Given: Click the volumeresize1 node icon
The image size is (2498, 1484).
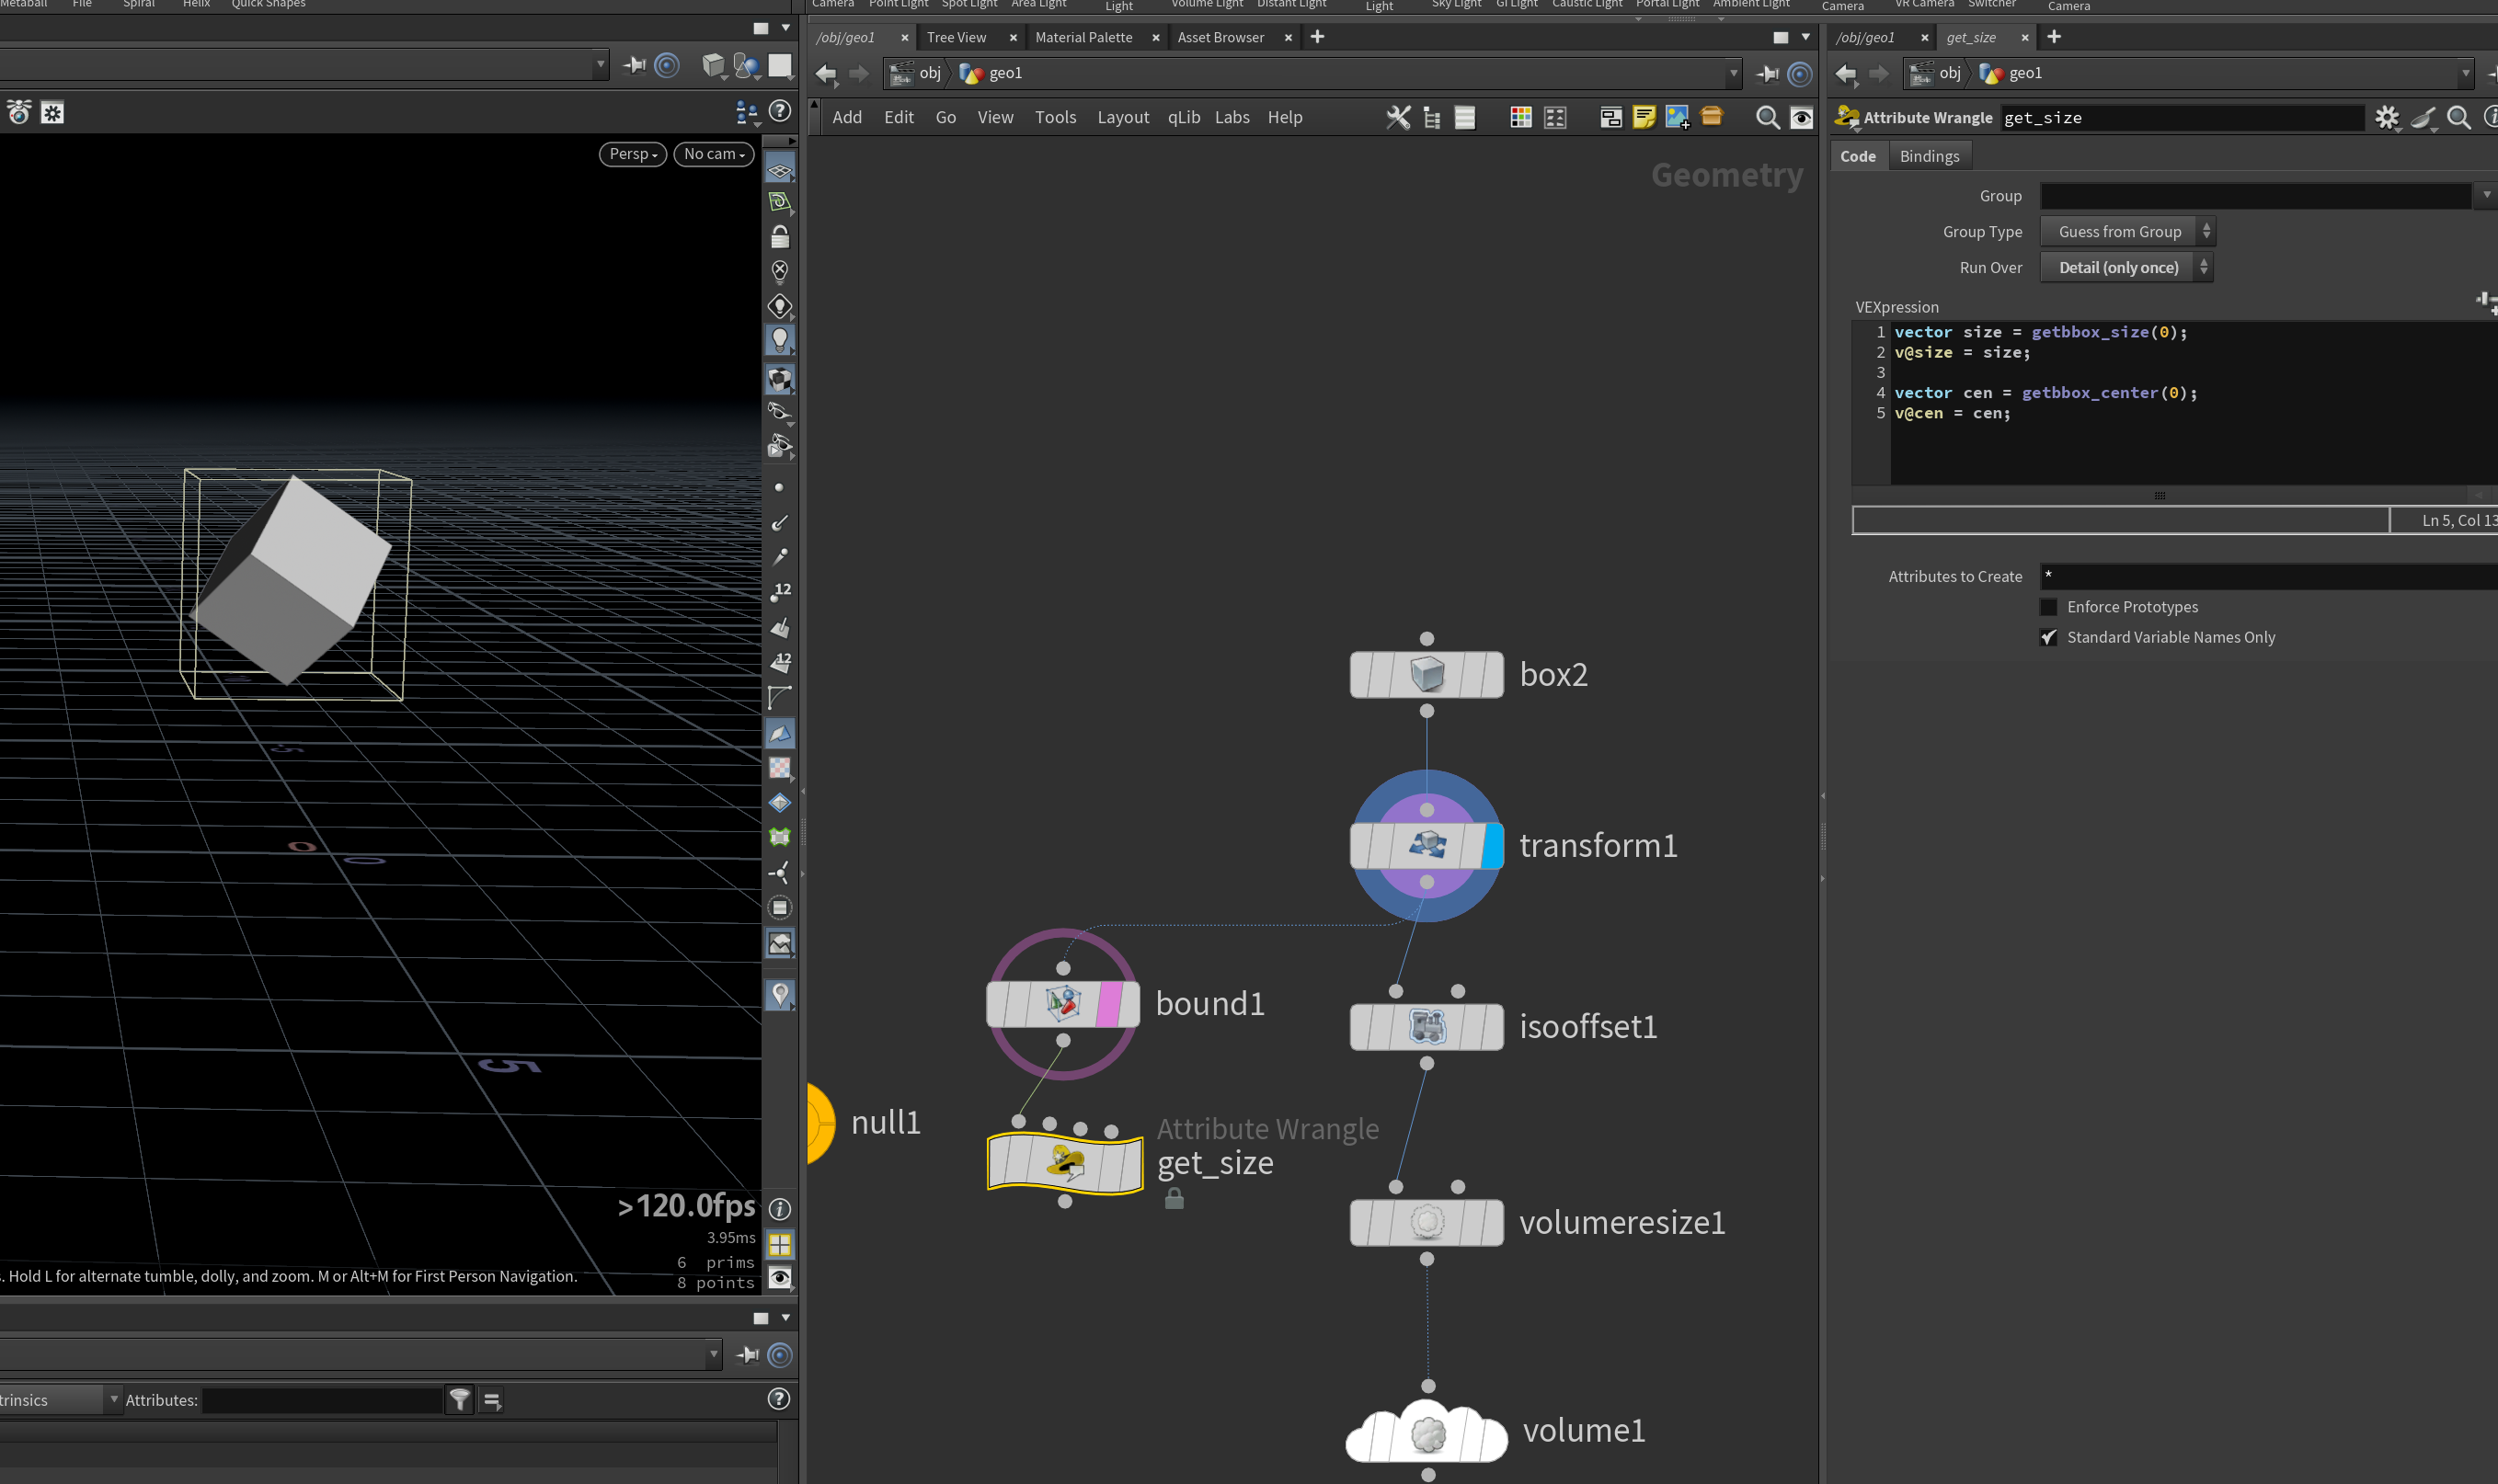Looking at the screenshot, I should [1426, 1222].
